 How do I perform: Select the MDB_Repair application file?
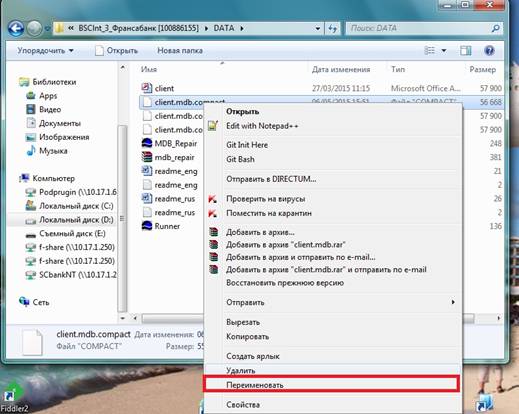[169, 143]
